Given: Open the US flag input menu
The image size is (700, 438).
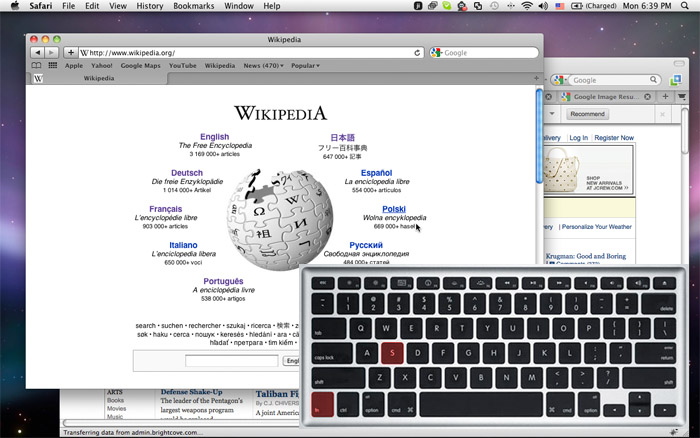Looking at the screenshot, I should [560, 6].
